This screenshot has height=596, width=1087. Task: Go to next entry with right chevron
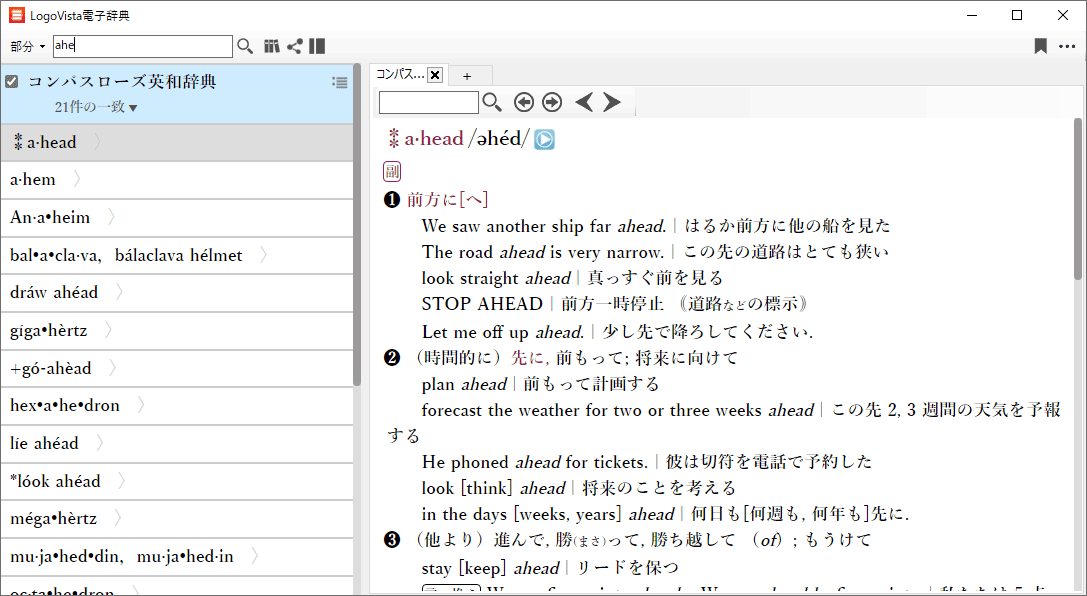click(612, 102)
